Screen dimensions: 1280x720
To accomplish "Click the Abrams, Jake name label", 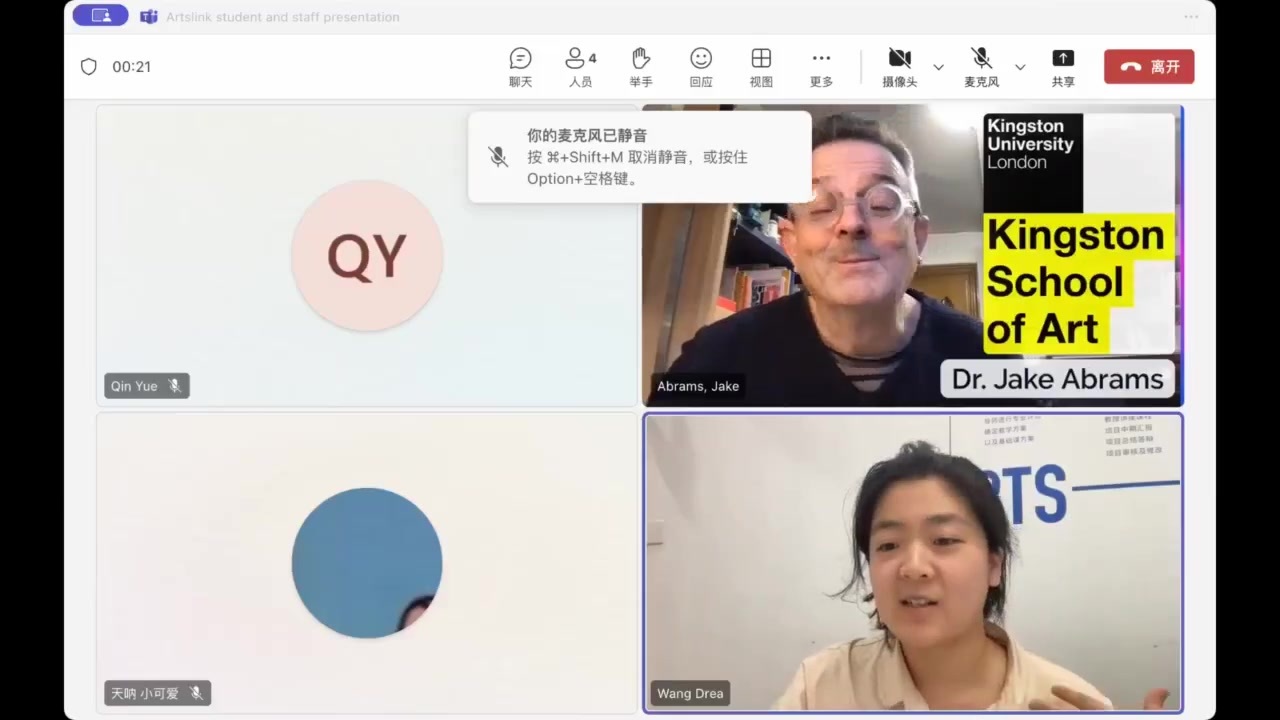I will click(x=698, y=386).
